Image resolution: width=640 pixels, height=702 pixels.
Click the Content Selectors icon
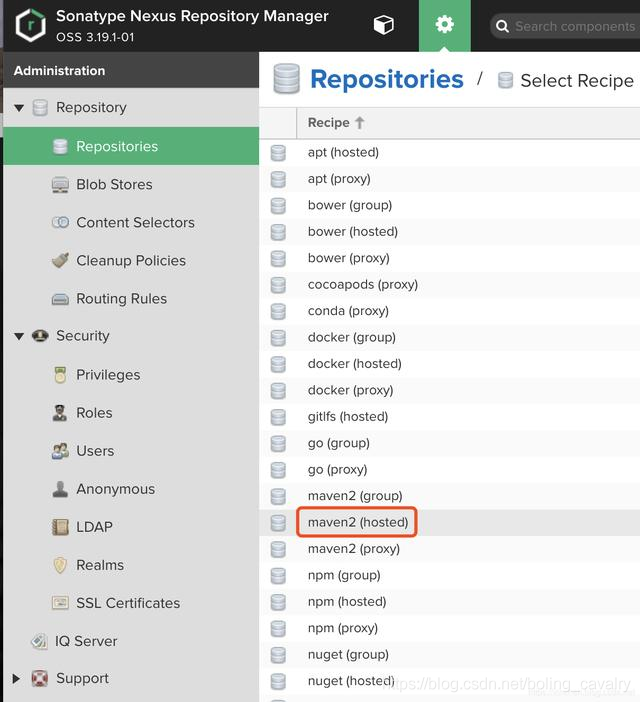(x=60, y=222)
